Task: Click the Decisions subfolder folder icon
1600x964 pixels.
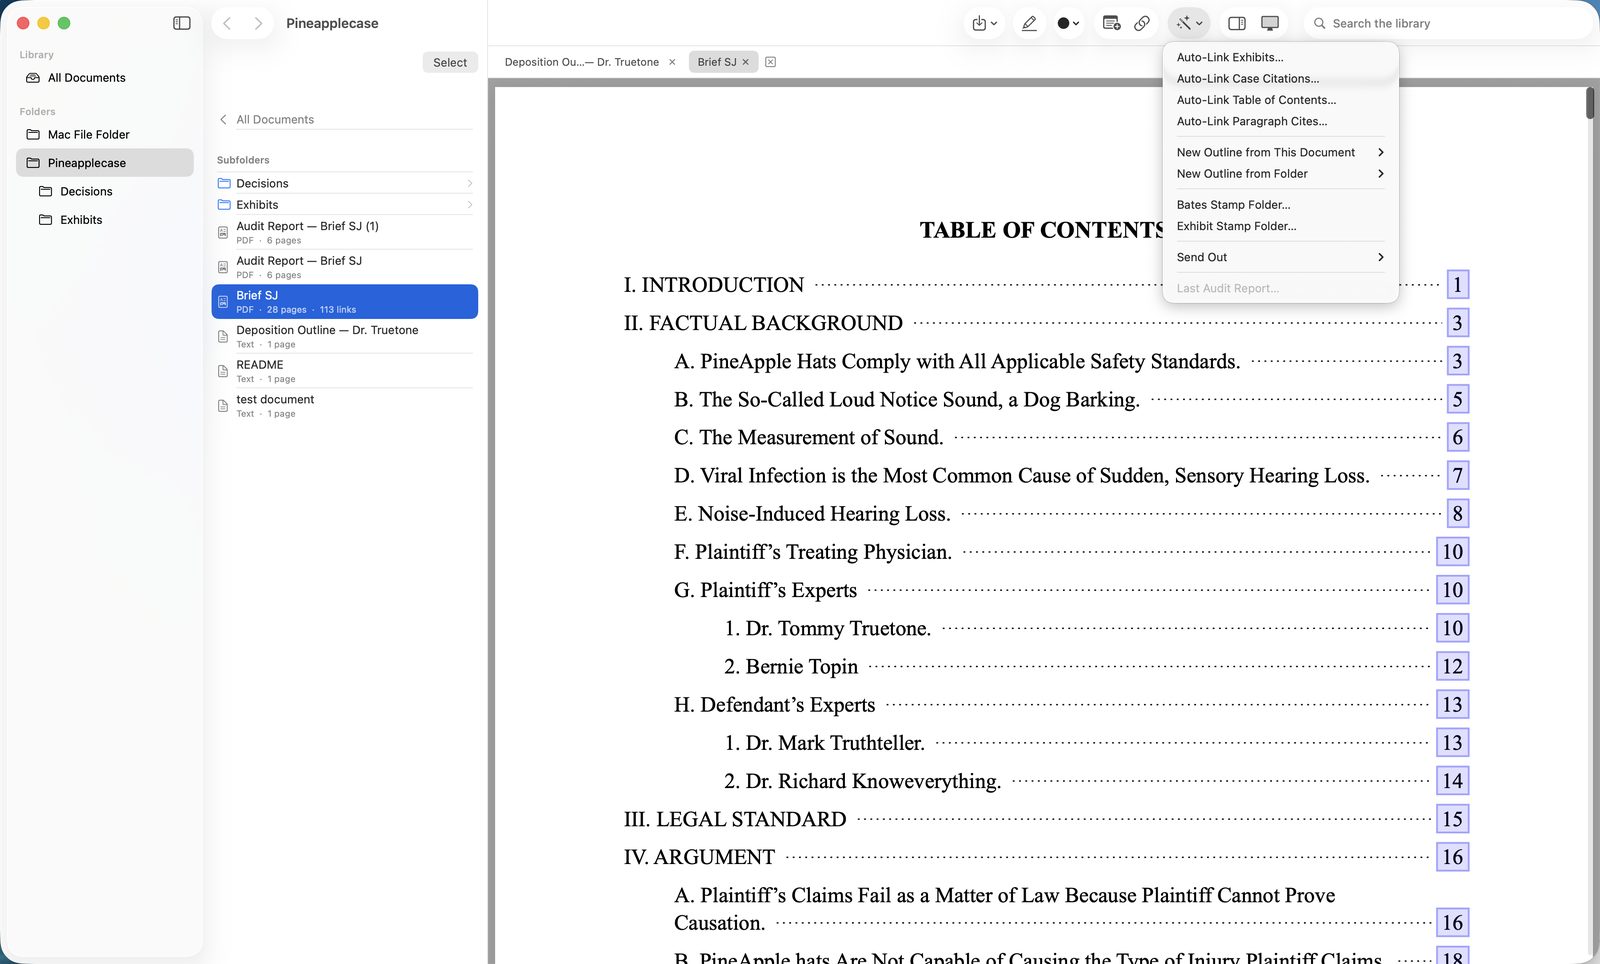Action: (224, 183)
